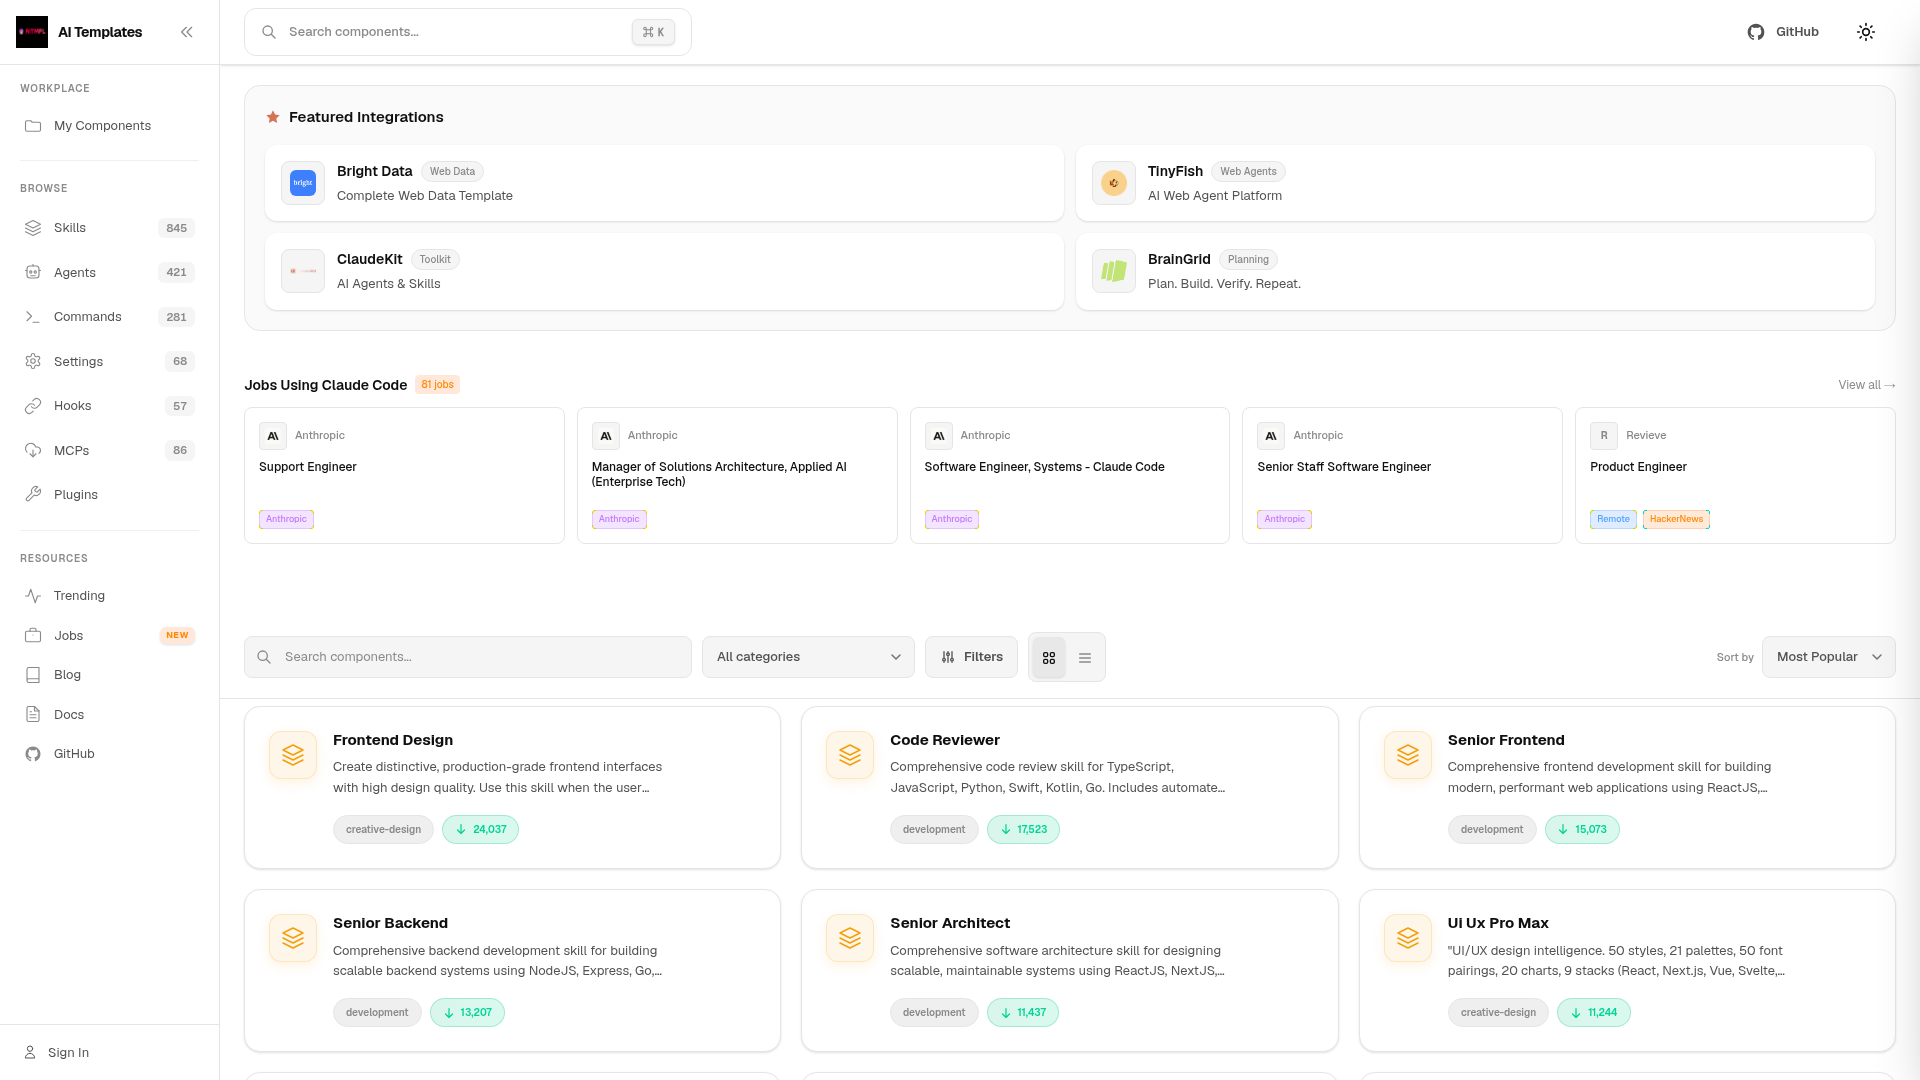Click the Sign In user icon
1920x1080 pixels.
30,1052
